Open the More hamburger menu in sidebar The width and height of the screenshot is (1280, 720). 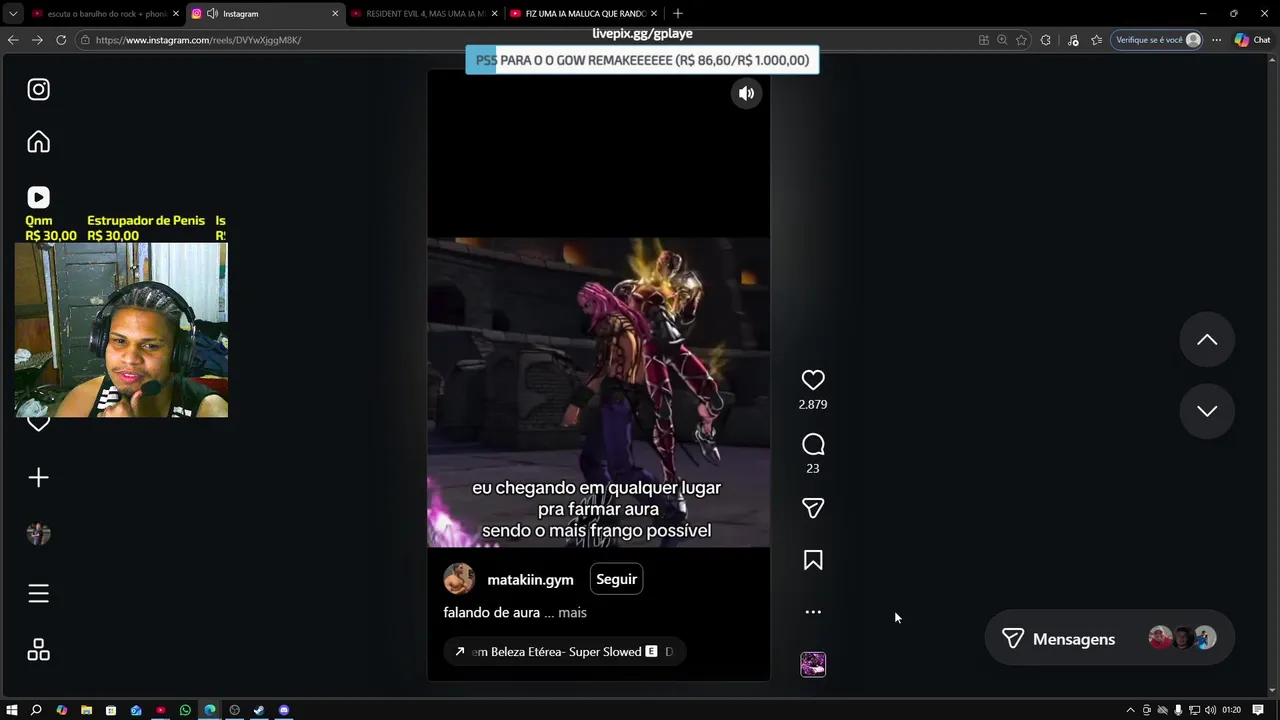click(x=38, y=594)
